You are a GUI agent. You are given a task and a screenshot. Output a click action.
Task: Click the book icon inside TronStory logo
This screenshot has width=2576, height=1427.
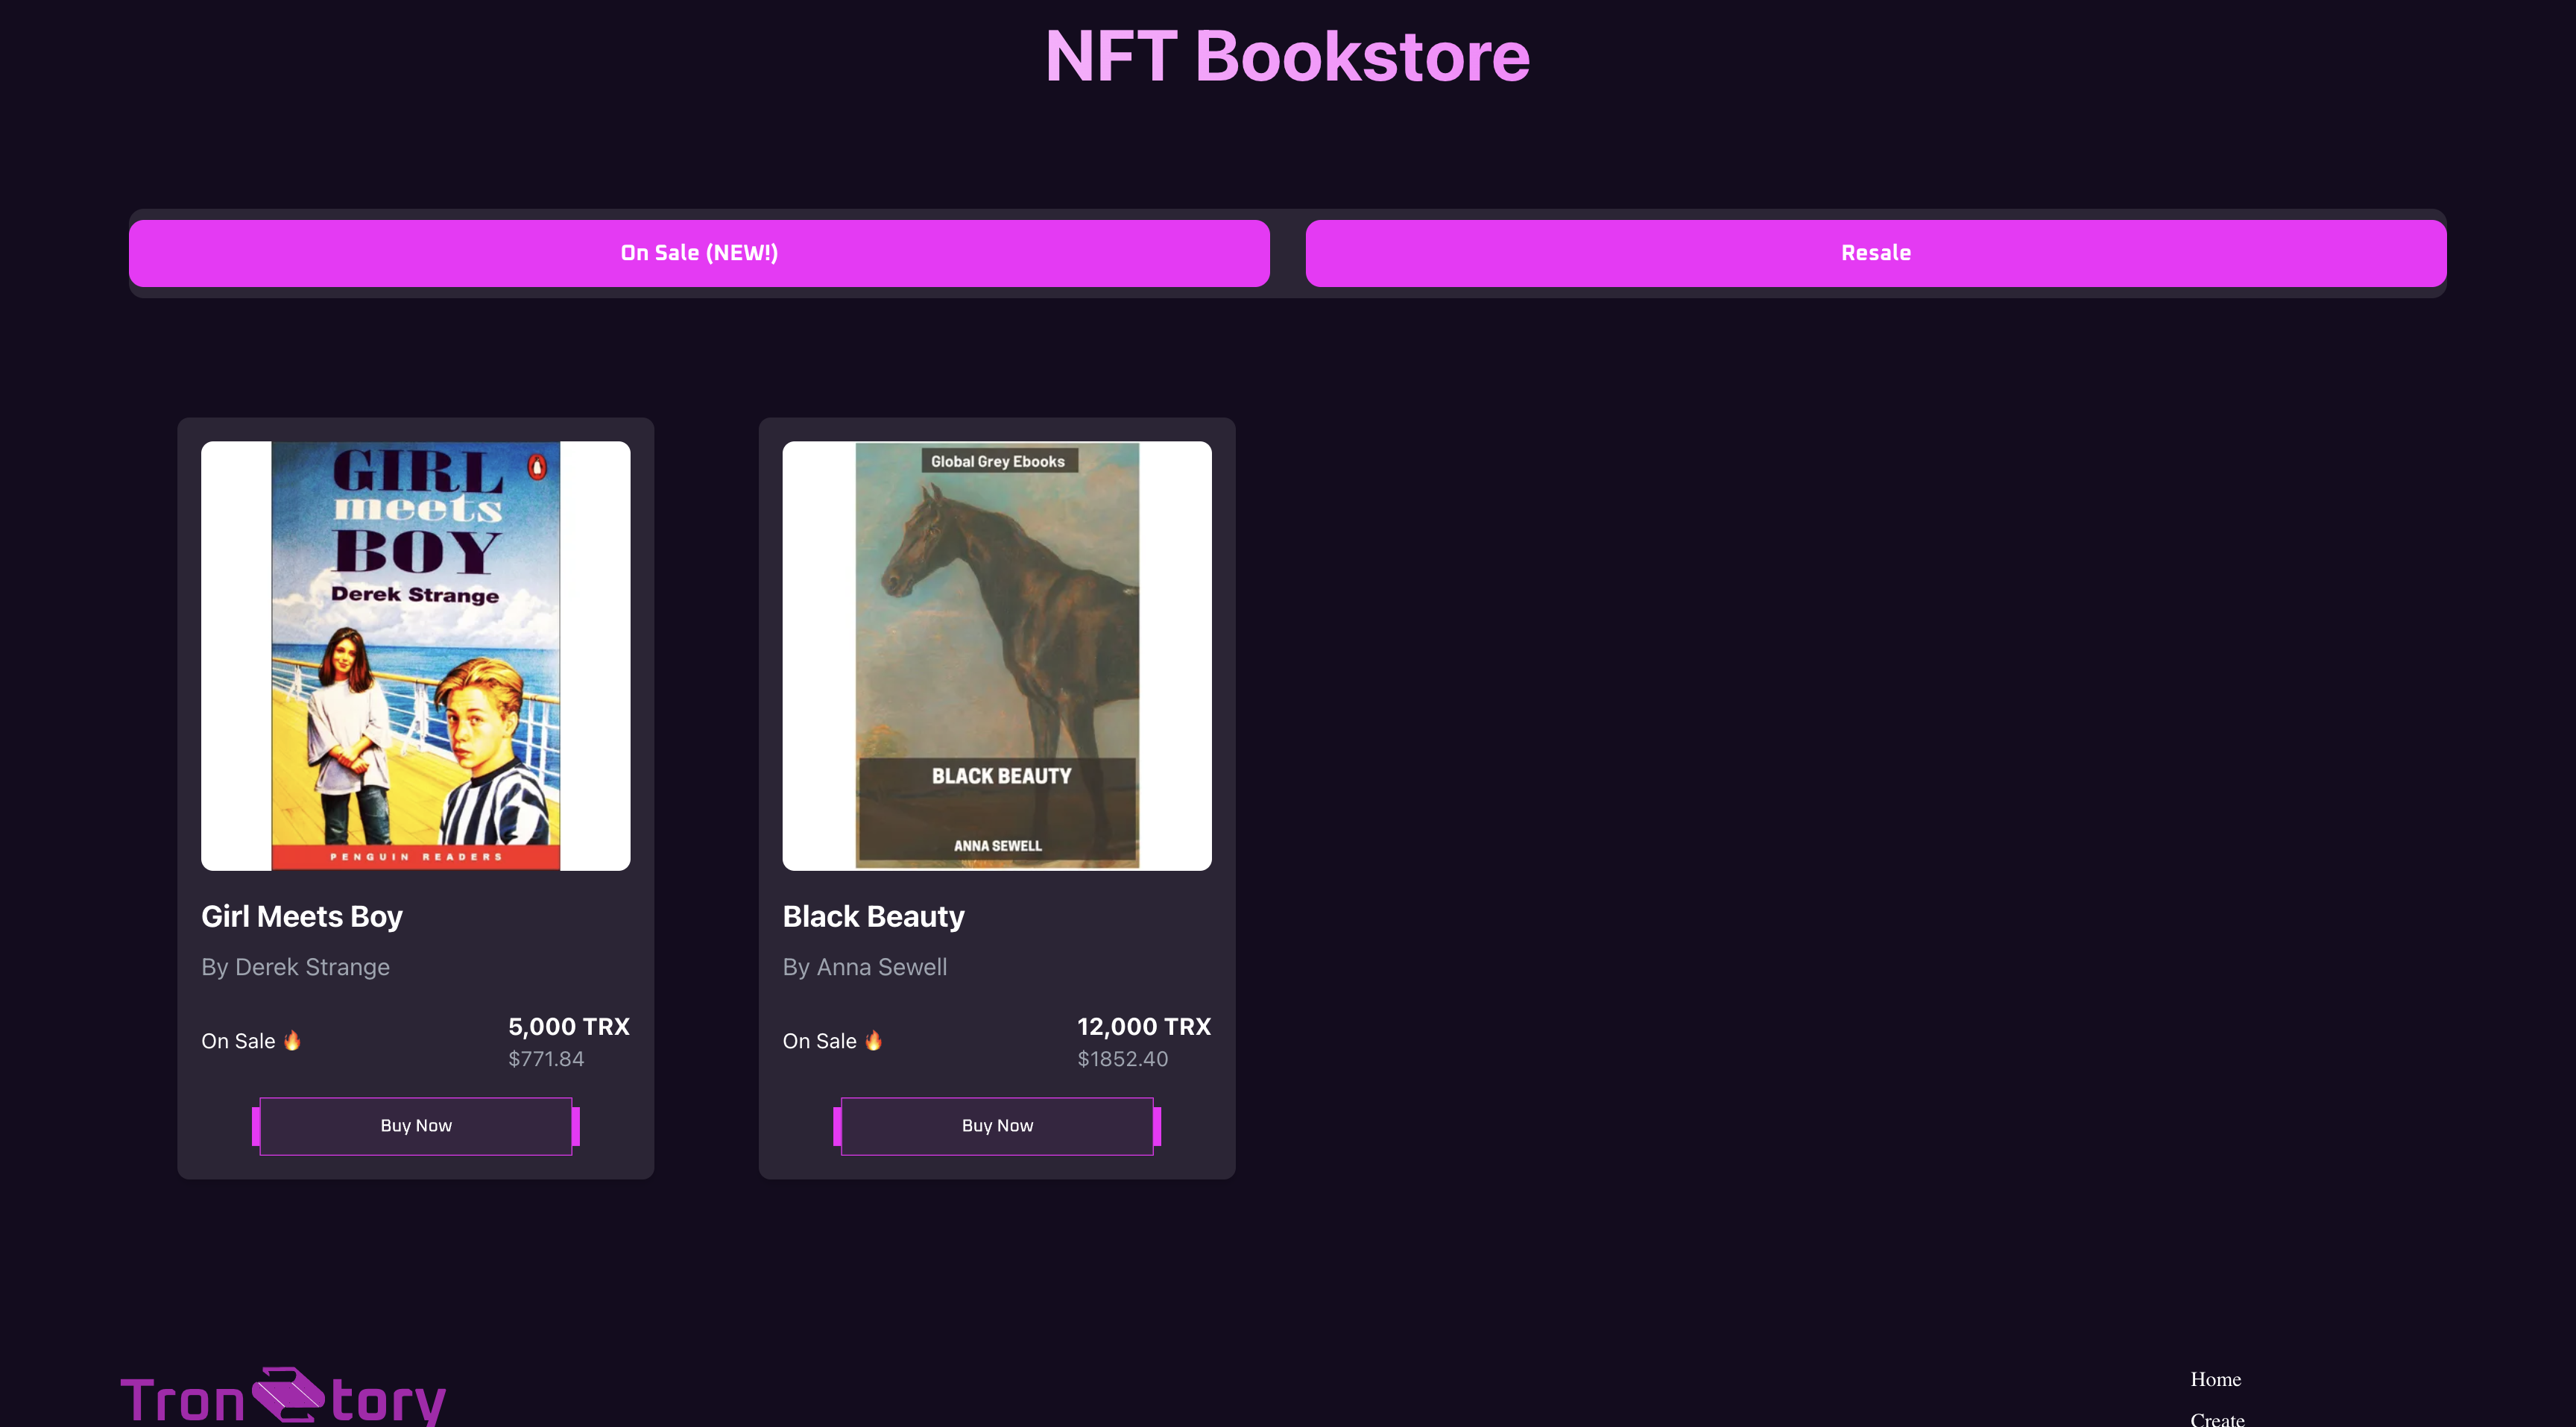click(x=288, y=1394)
